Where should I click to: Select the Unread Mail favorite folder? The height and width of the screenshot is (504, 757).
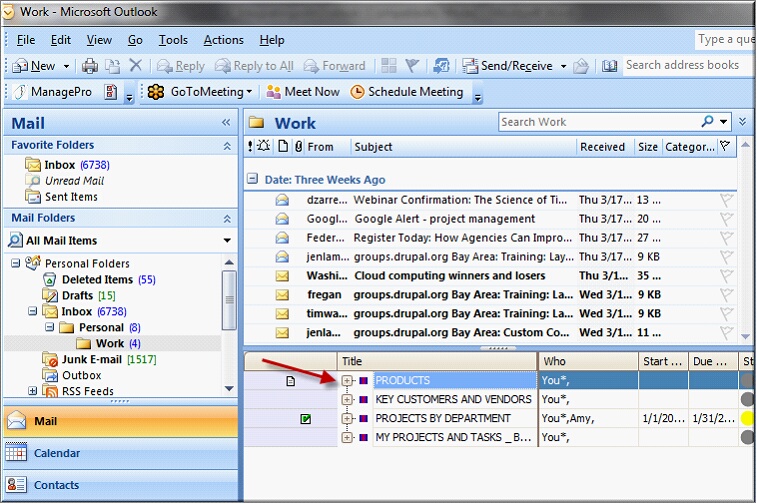point(74,181)
